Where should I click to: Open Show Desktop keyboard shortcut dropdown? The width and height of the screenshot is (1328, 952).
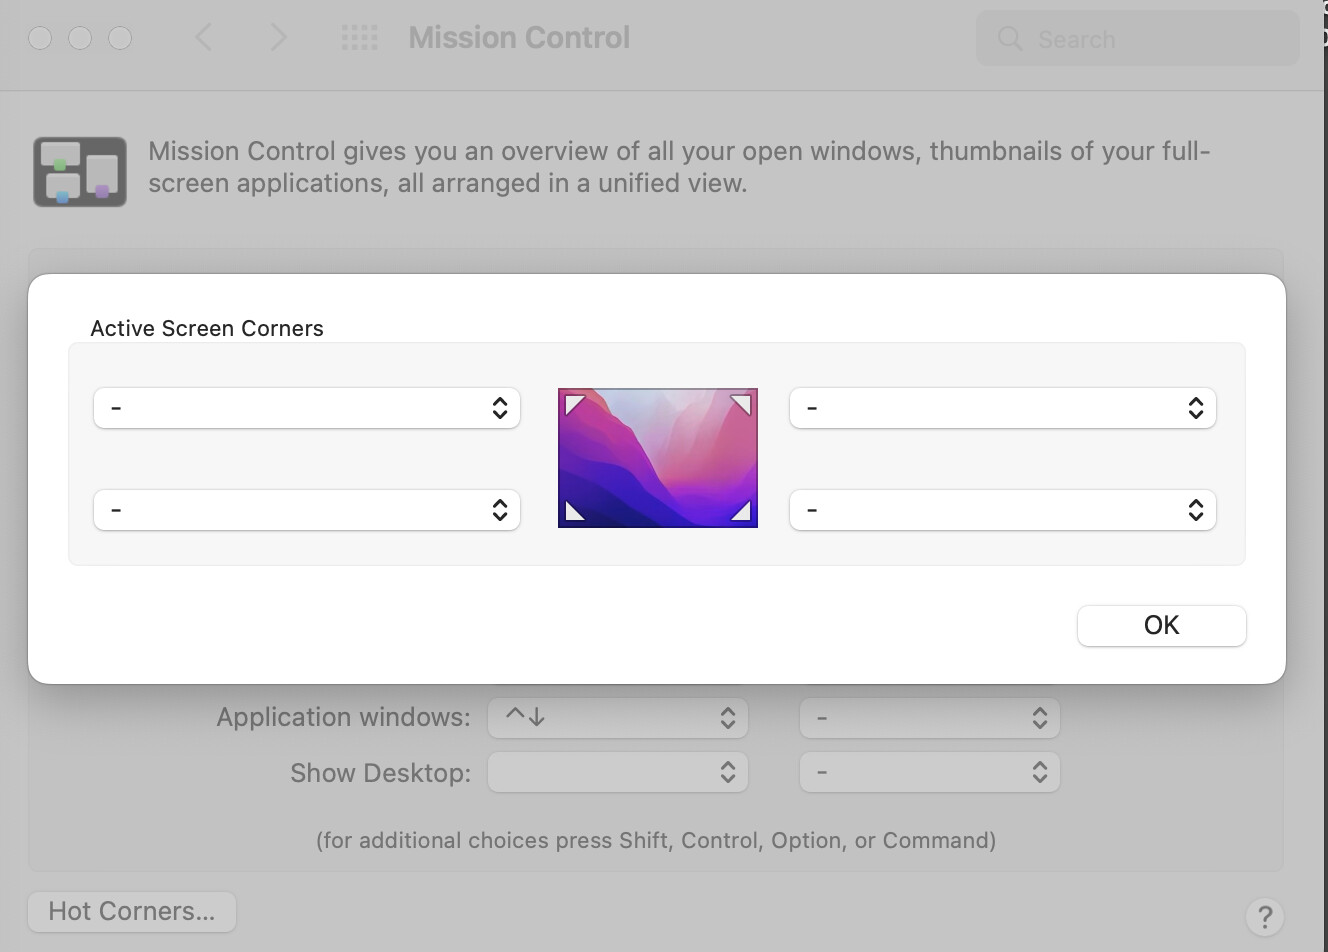pyautogui.click(x=617, y=773)
